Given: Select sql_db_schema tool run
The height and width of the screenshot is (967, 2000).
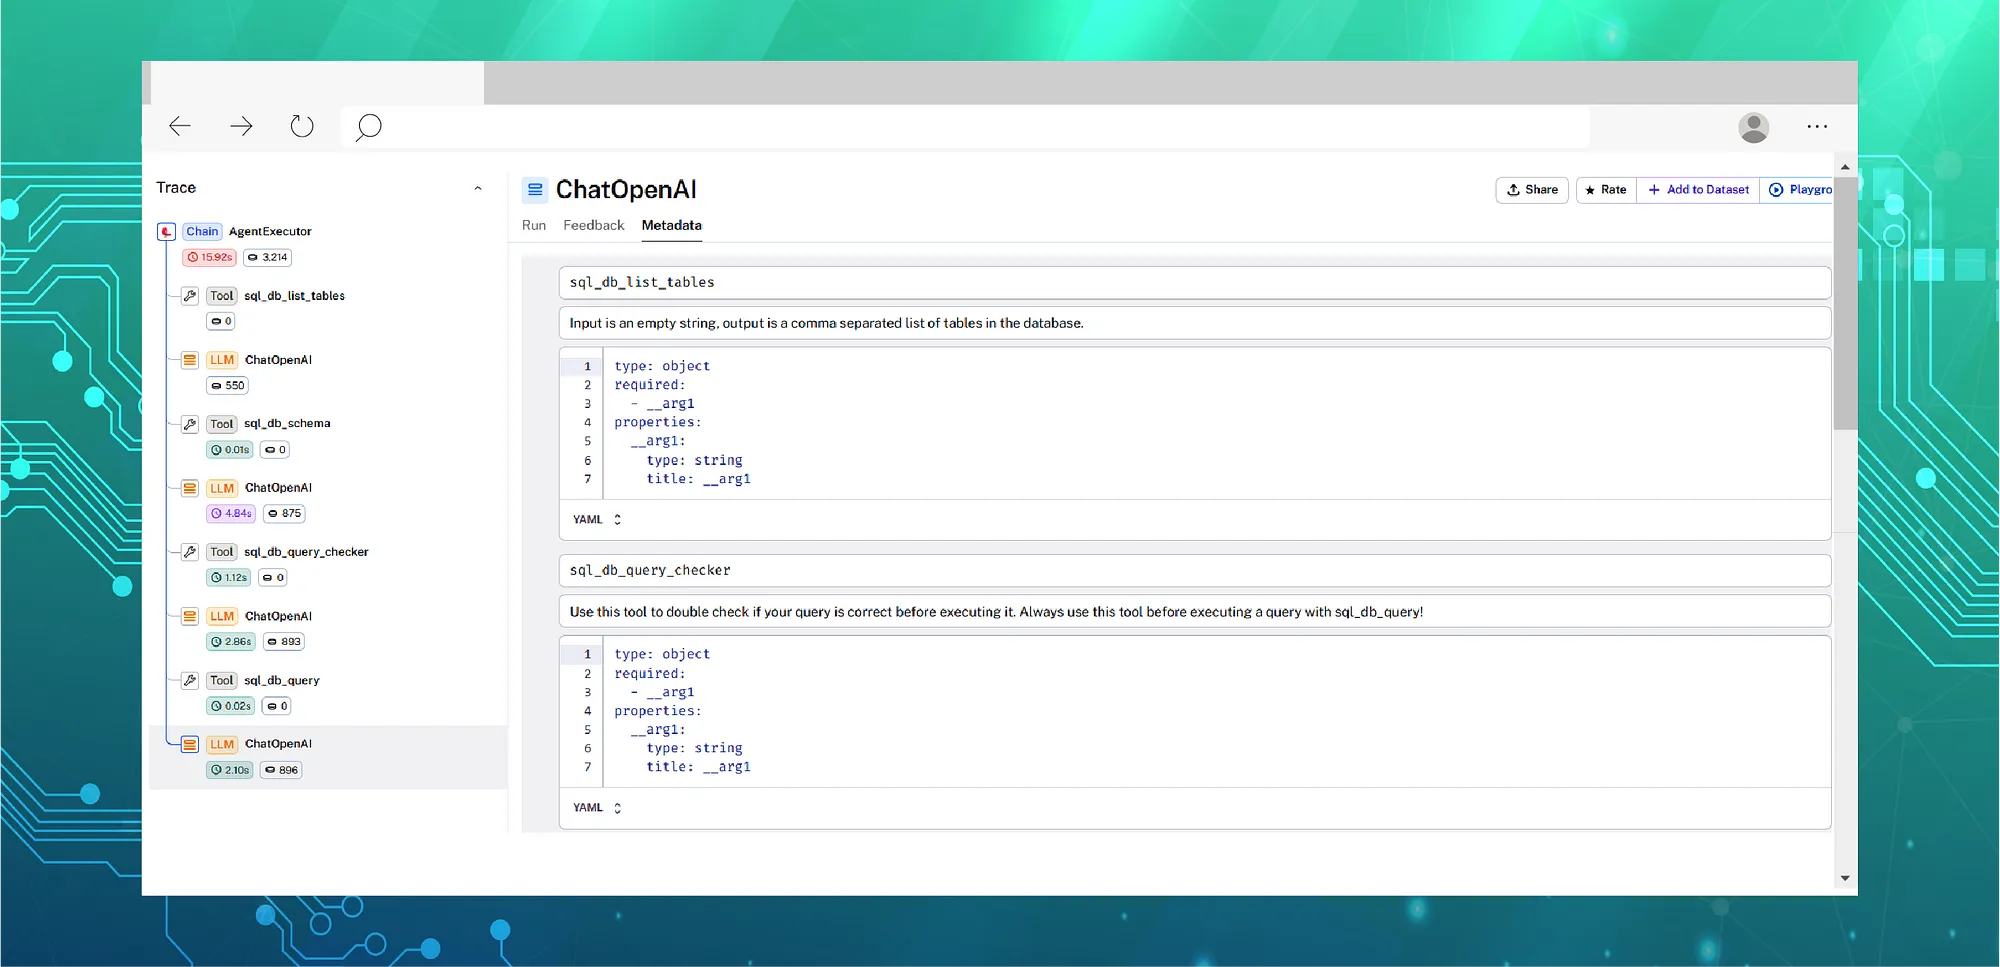Looking at the screenshot, I should [287, 424].
